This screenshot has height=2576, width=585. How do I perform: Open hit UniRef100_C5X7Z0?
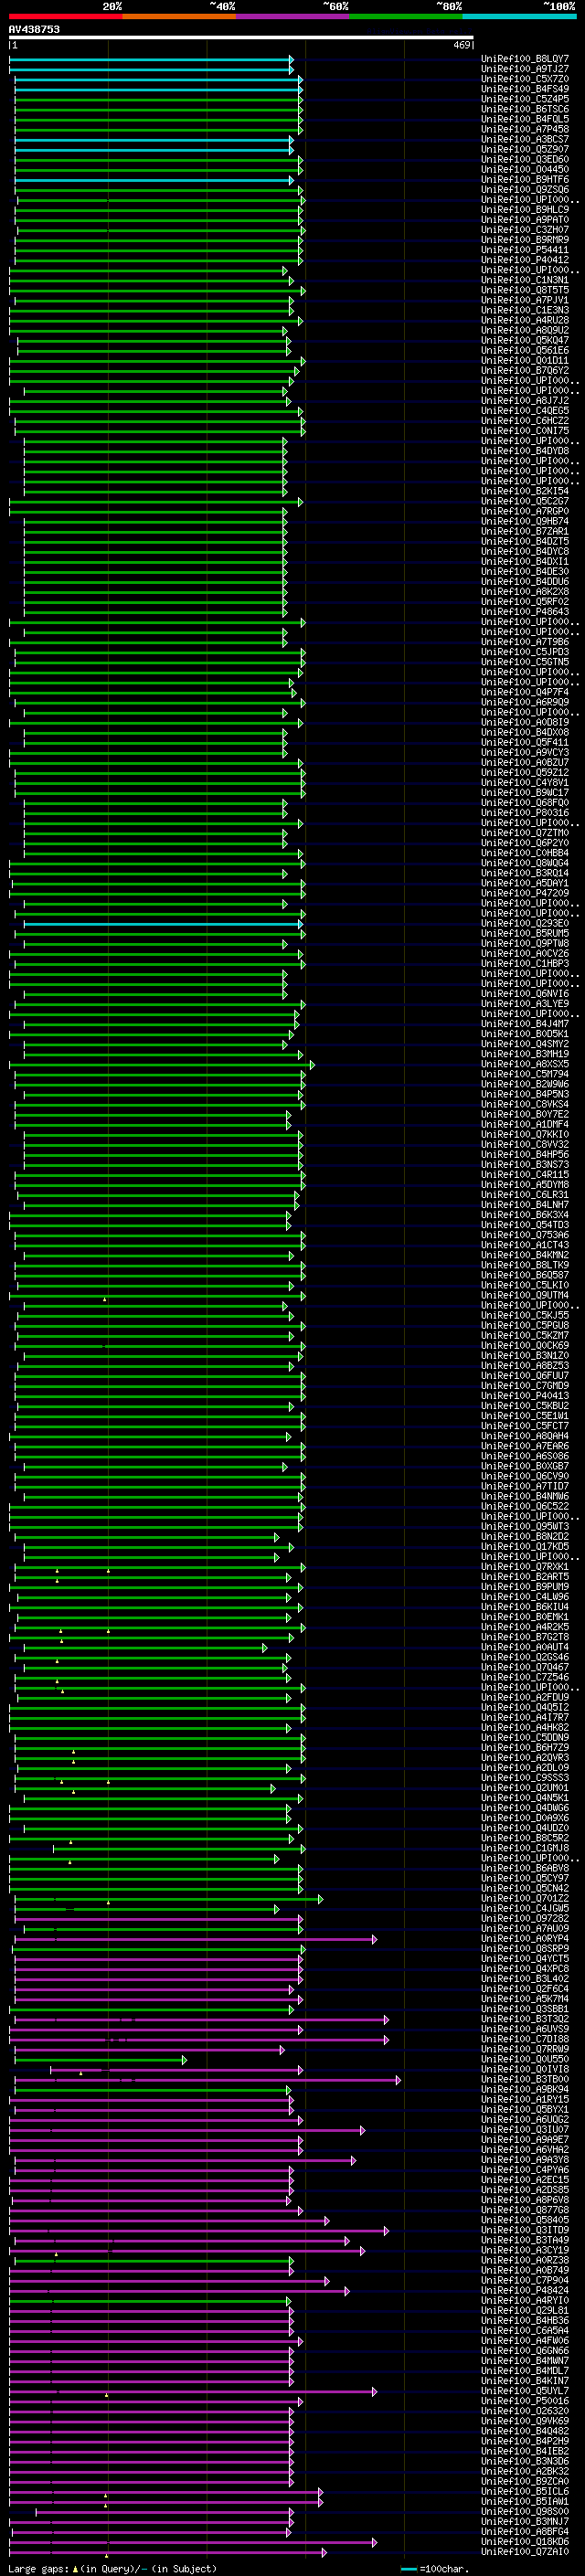click(x=525, y=79)
